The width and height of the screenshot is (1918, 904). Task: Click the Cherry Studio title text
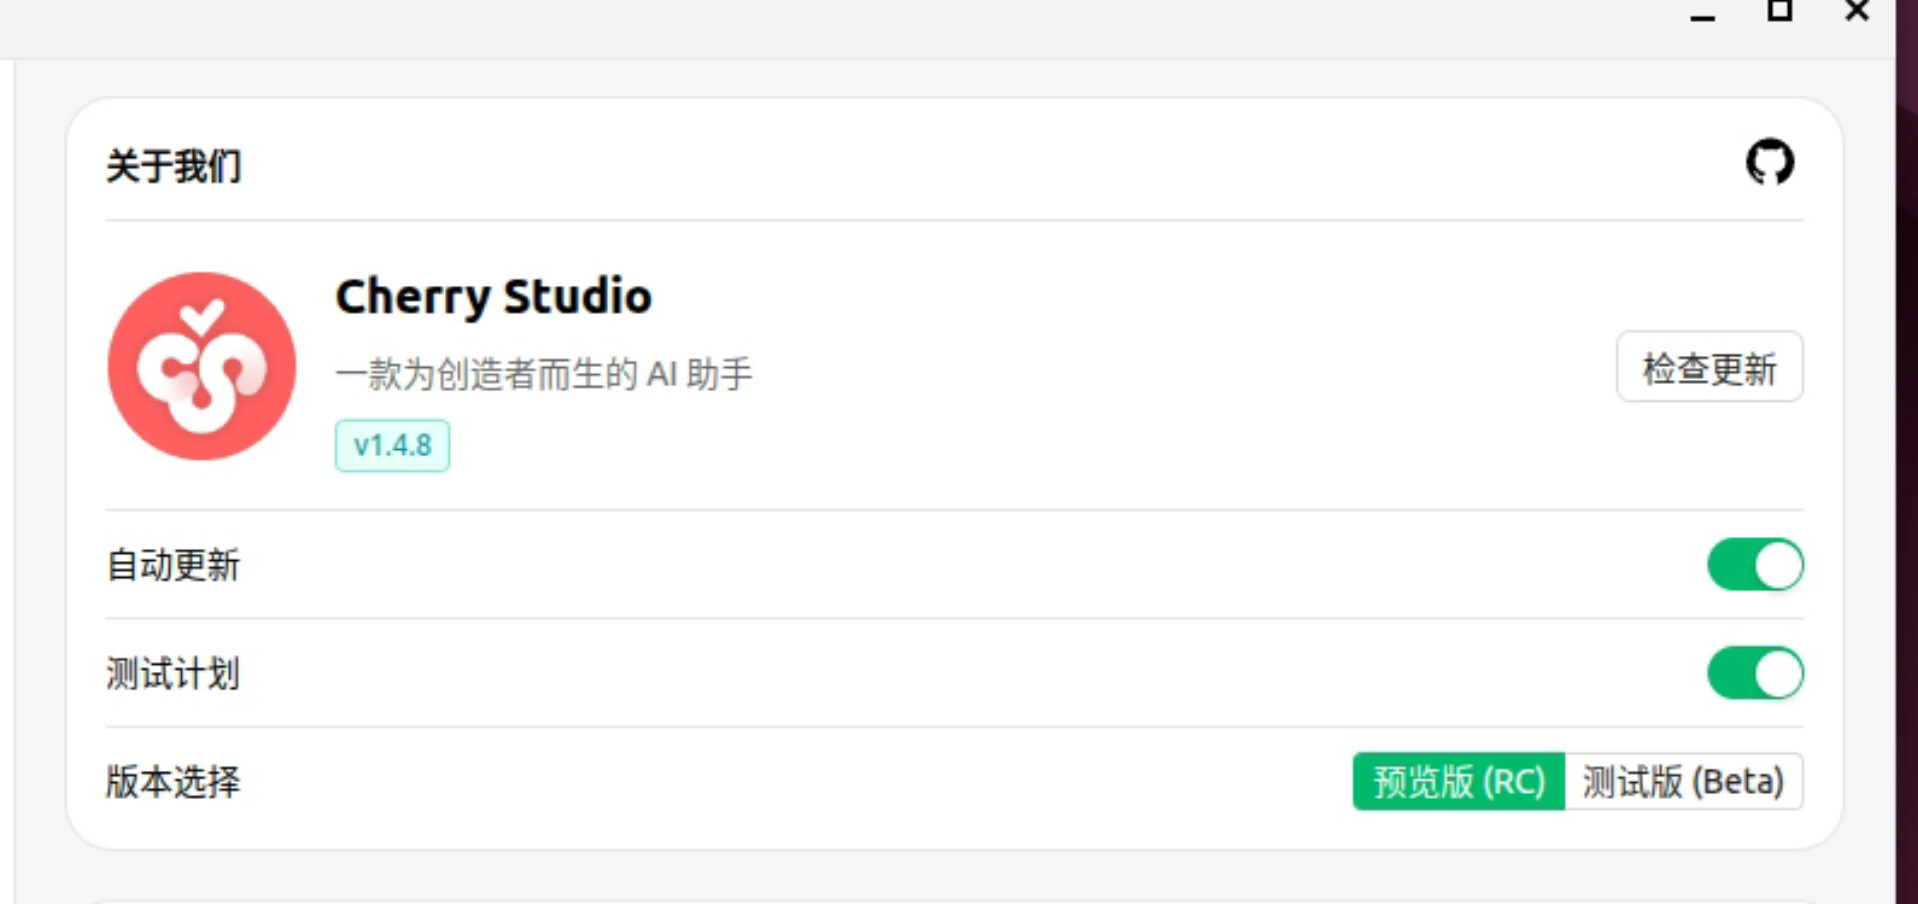point(493,296)
